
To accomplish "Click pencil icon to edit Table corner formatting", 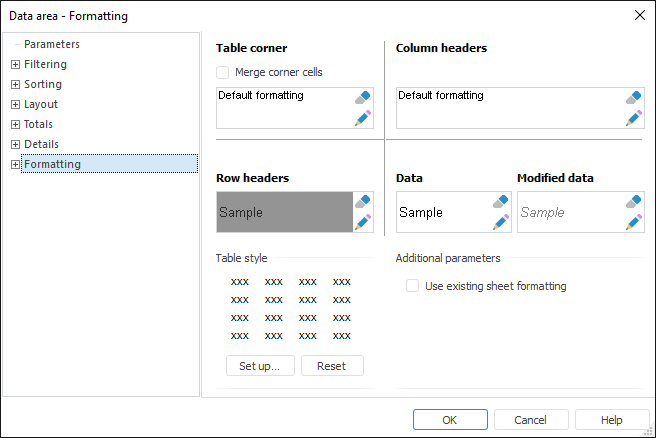I will coord(363,118).
